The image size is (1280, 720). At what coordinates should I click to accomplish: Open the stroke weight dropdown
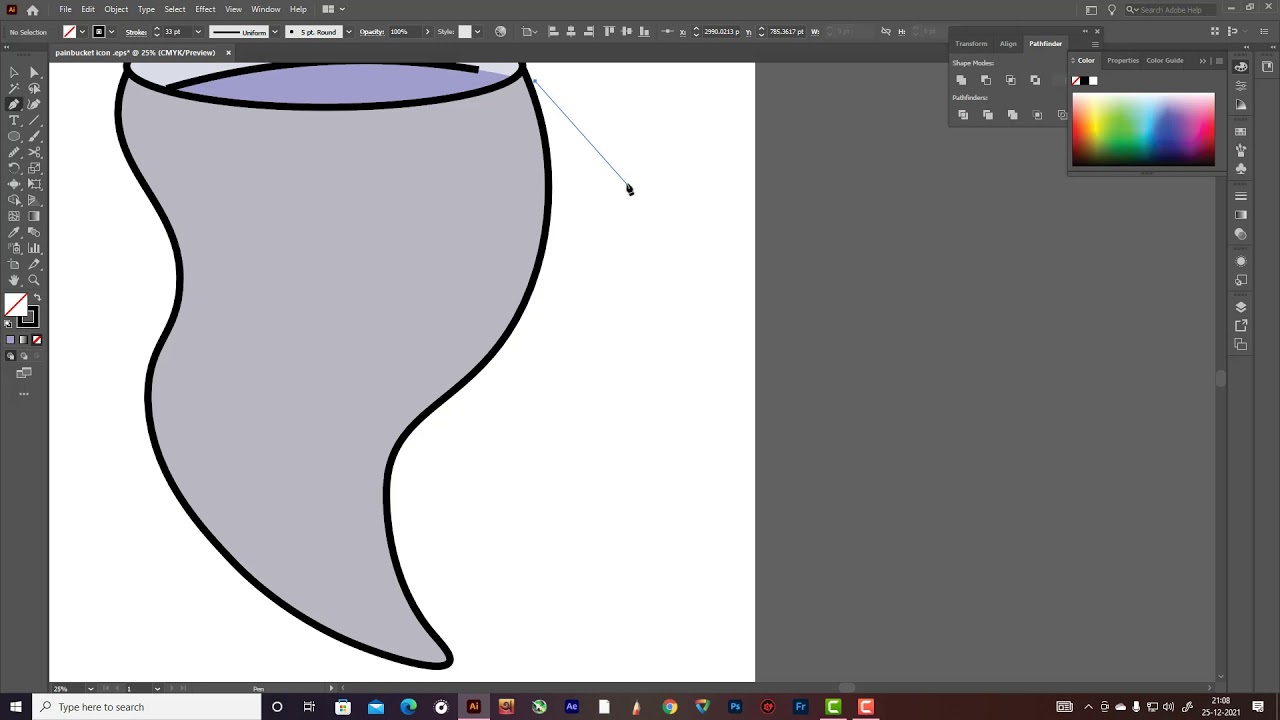point(198,32)
